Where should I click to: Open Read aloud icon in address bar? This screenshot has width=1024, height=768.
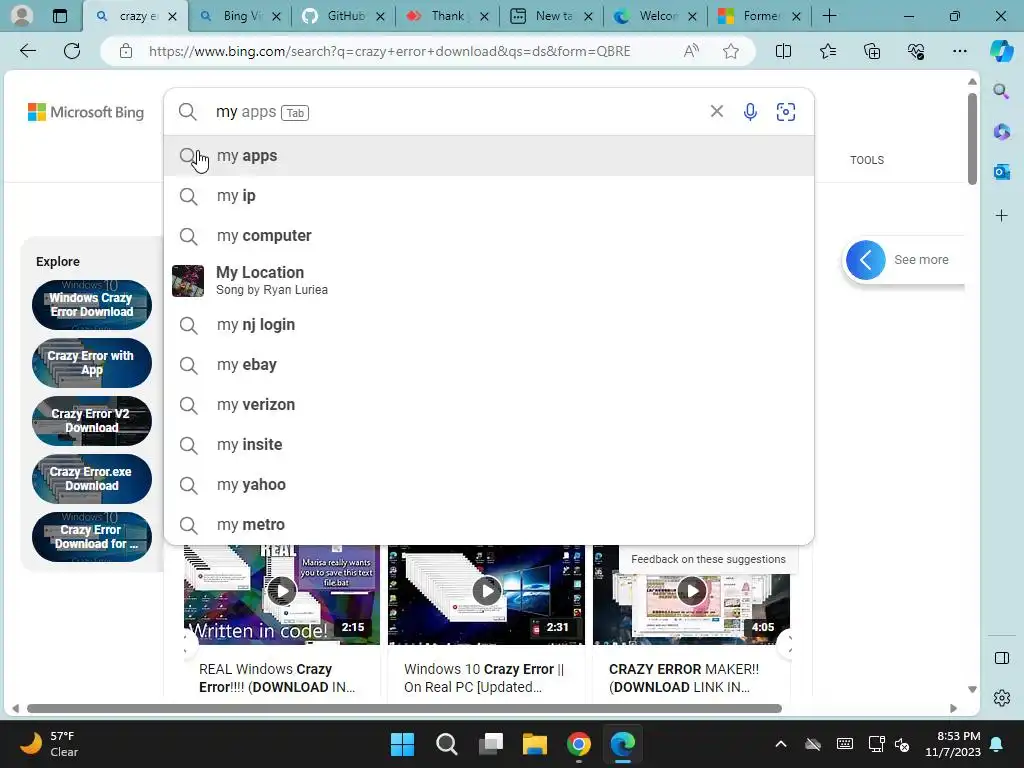[691, 51]
